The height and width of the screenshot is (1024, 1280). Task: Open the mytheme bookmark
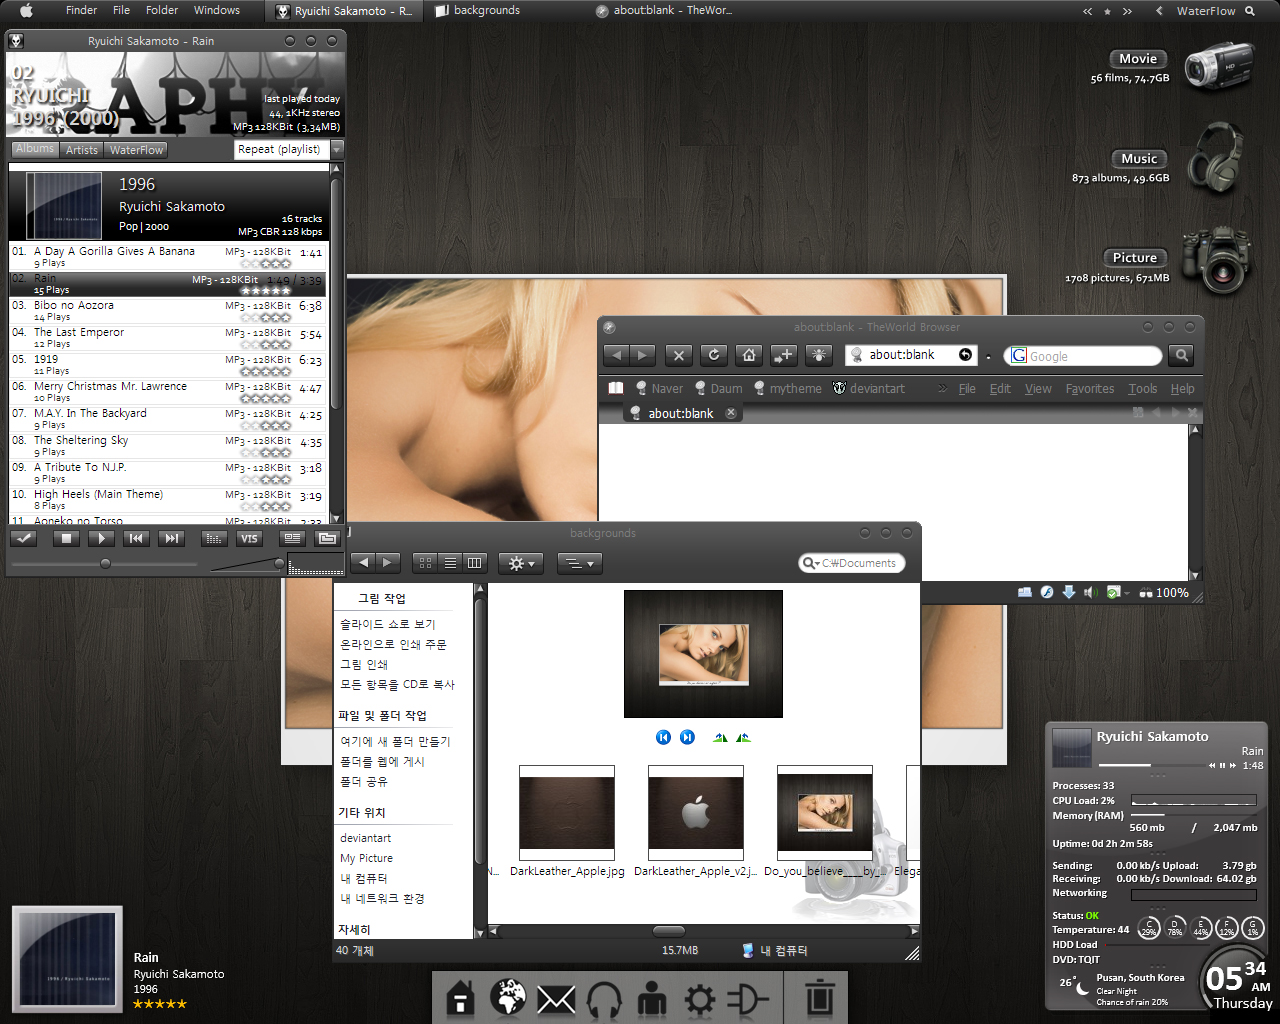(x=788, y=389)
